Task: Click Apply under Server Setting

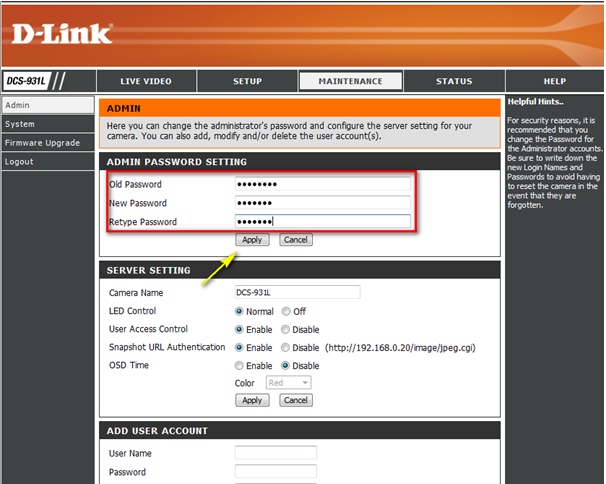Action: (252, 400)
